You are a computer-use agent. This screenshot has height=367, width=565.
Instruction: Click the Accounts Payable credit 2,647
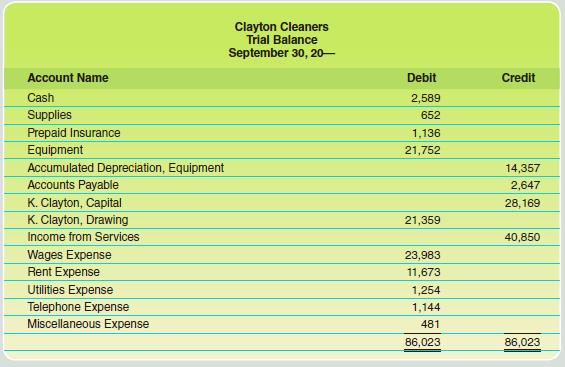[x=525, y=185]
